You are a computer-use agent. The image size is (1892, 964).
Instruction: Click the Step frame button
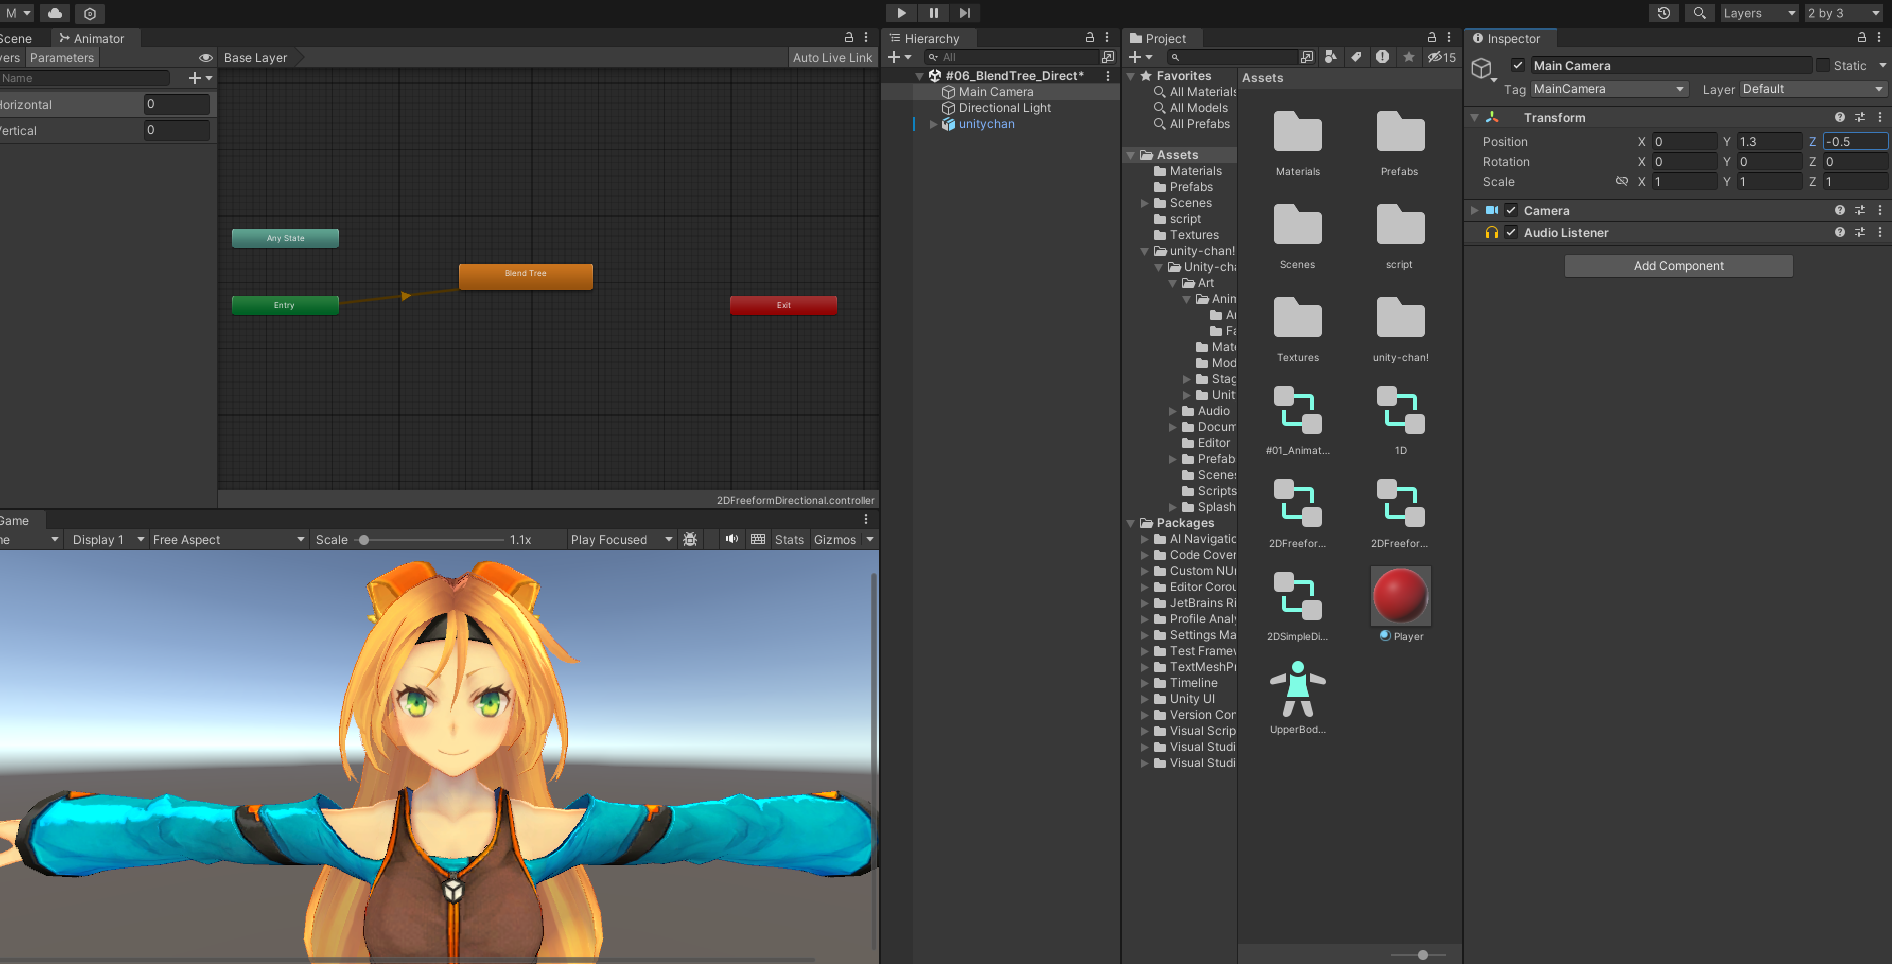pos(964,13)
